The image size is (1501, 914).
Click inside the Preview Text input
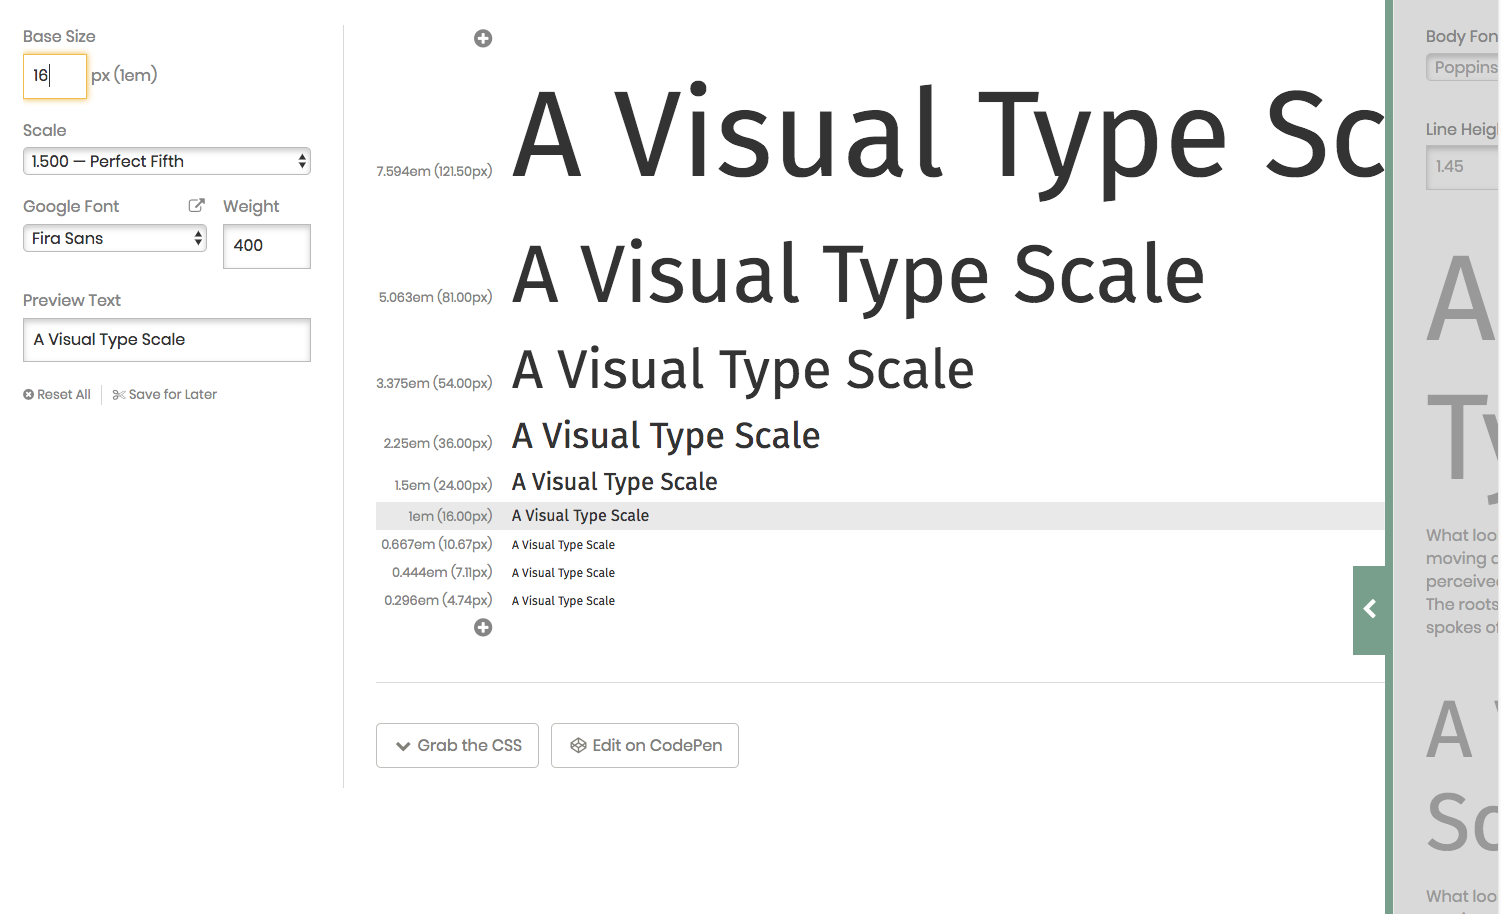click(x=166, y=340)
